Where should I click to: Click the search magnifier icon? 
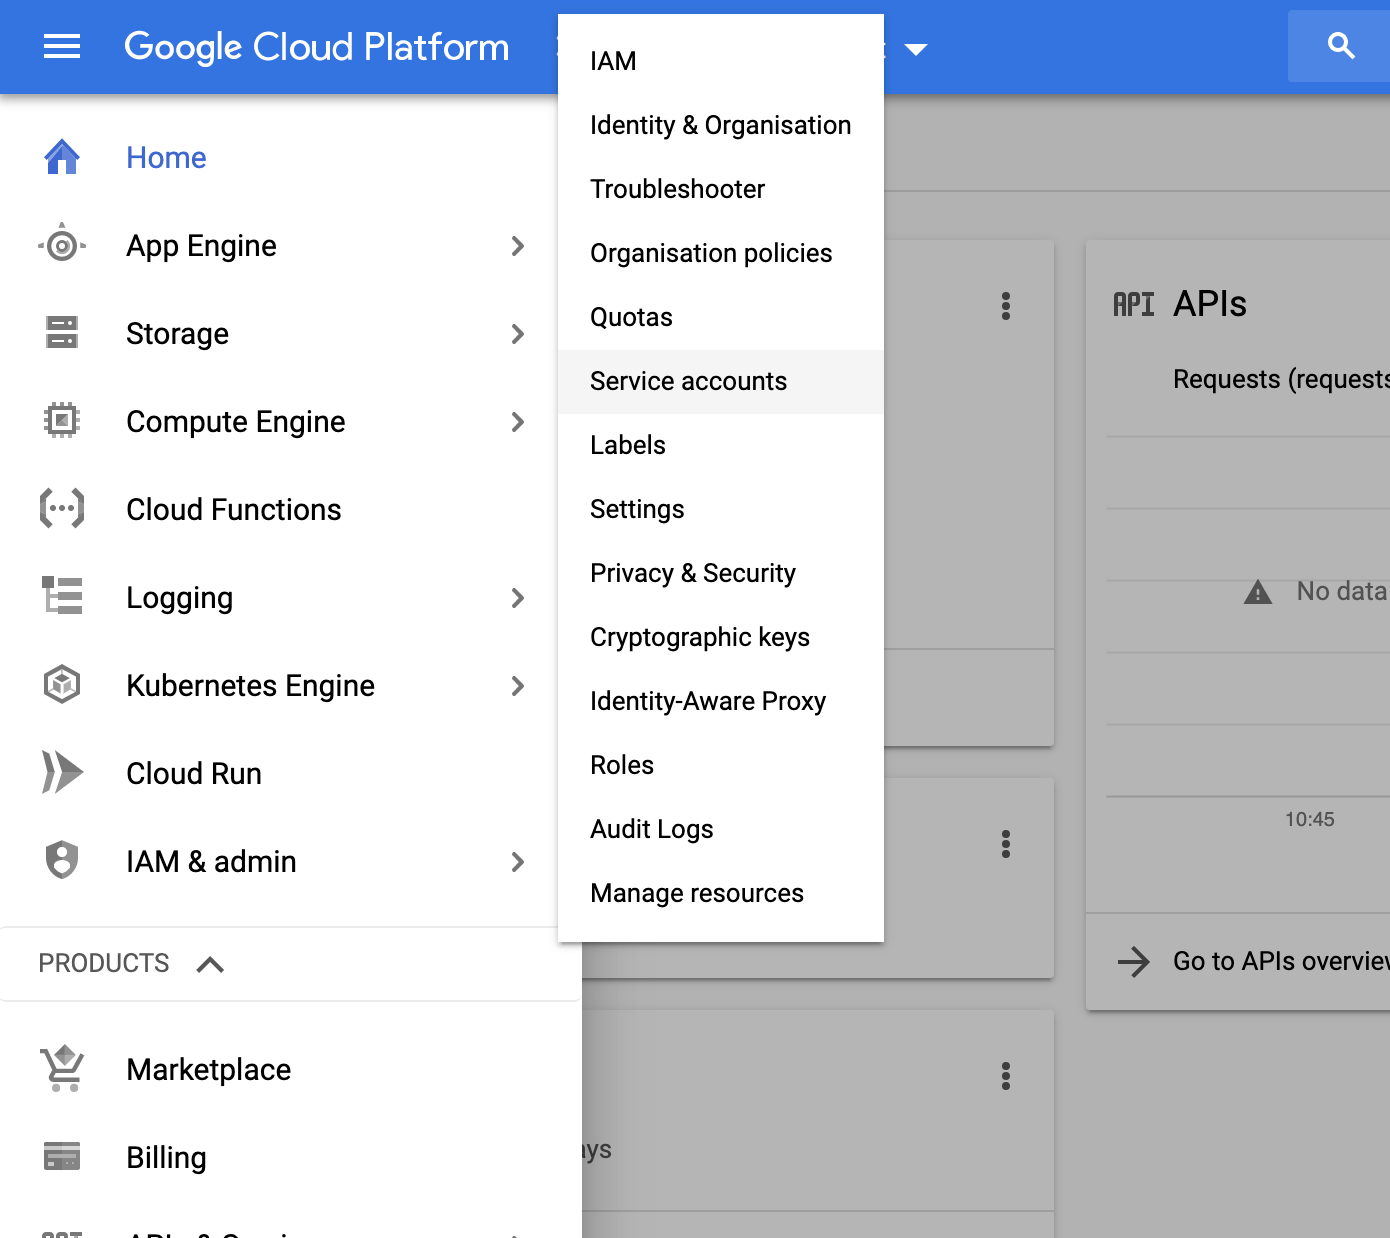1341,46
